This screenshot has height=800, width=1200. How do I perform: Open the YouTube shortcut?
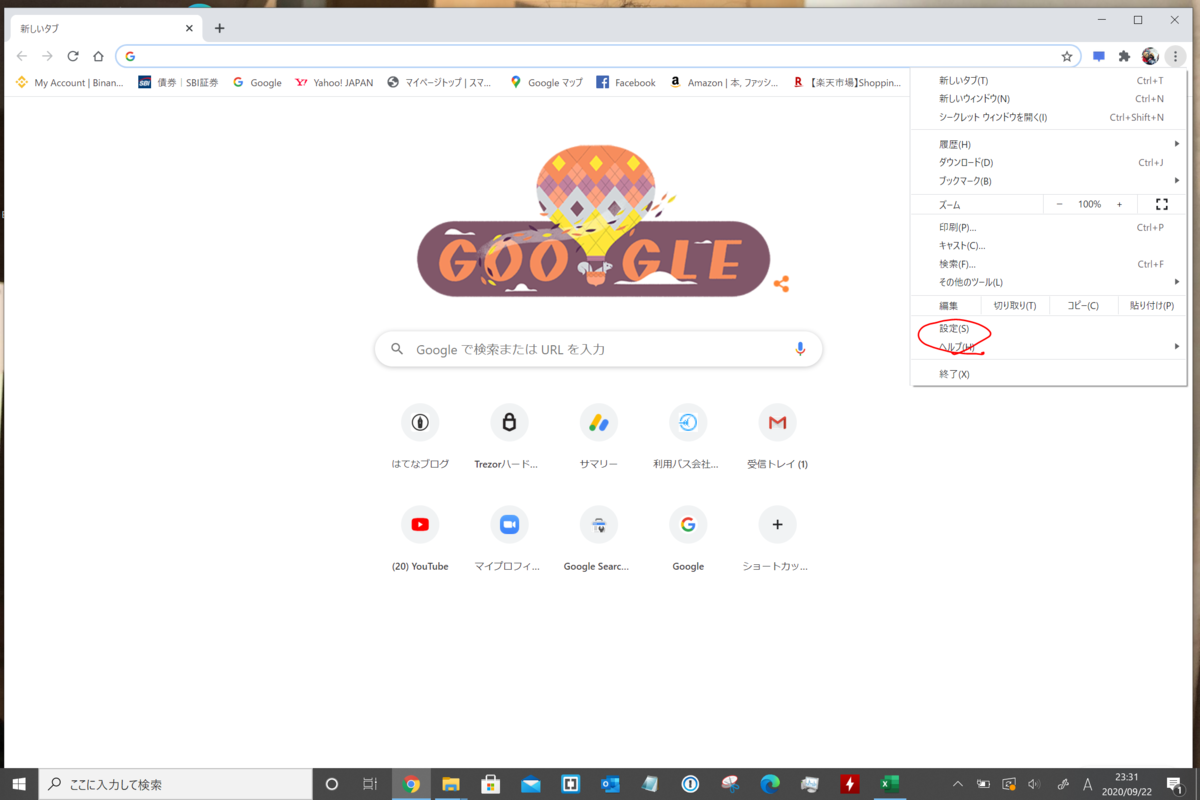point(420,538)
